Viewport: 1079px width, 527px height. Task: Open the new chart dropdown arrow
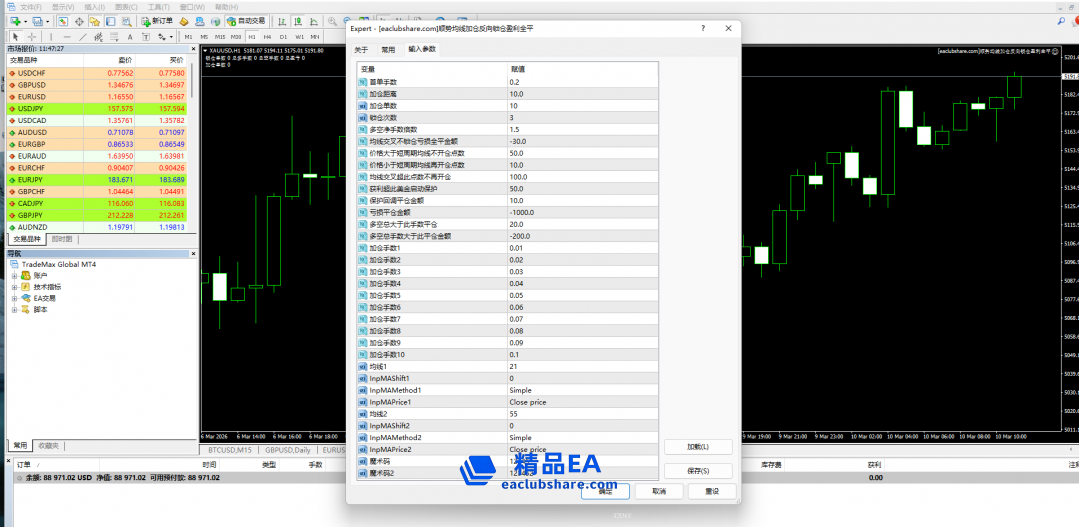click(x=24, y=21)
